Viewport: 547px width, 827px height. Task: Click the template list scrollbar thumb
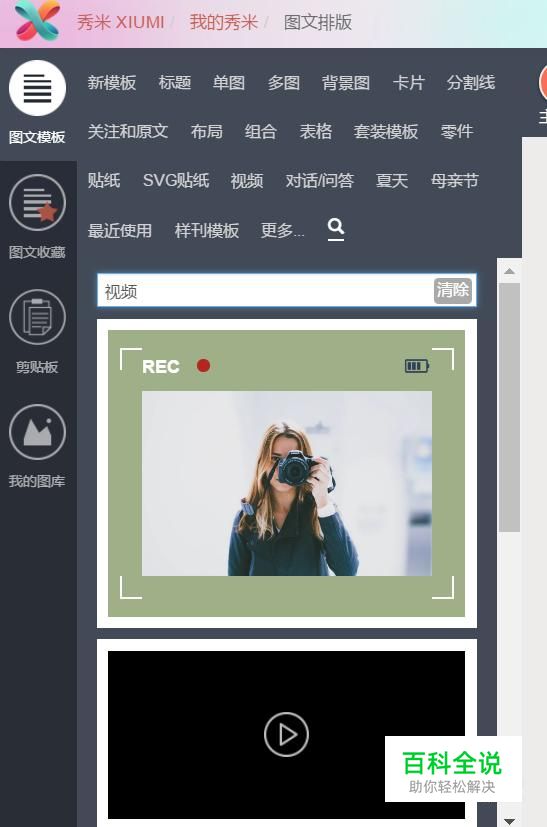point(509,407)
